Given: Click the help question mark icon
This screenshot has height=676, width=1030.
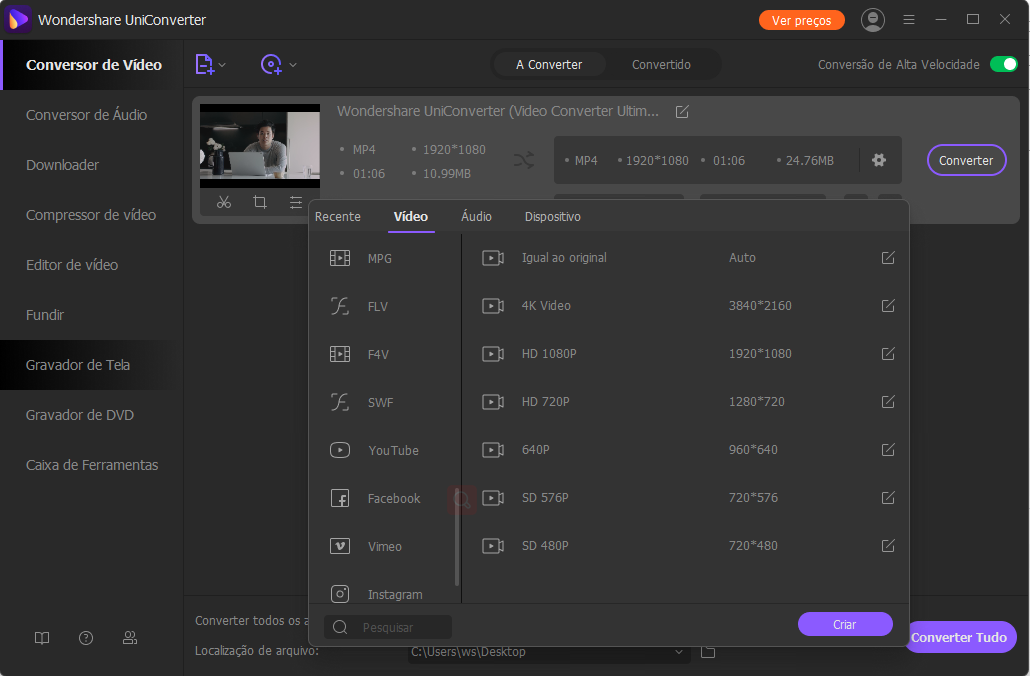Looking at the screenshot, I should (x=86, y=638).
